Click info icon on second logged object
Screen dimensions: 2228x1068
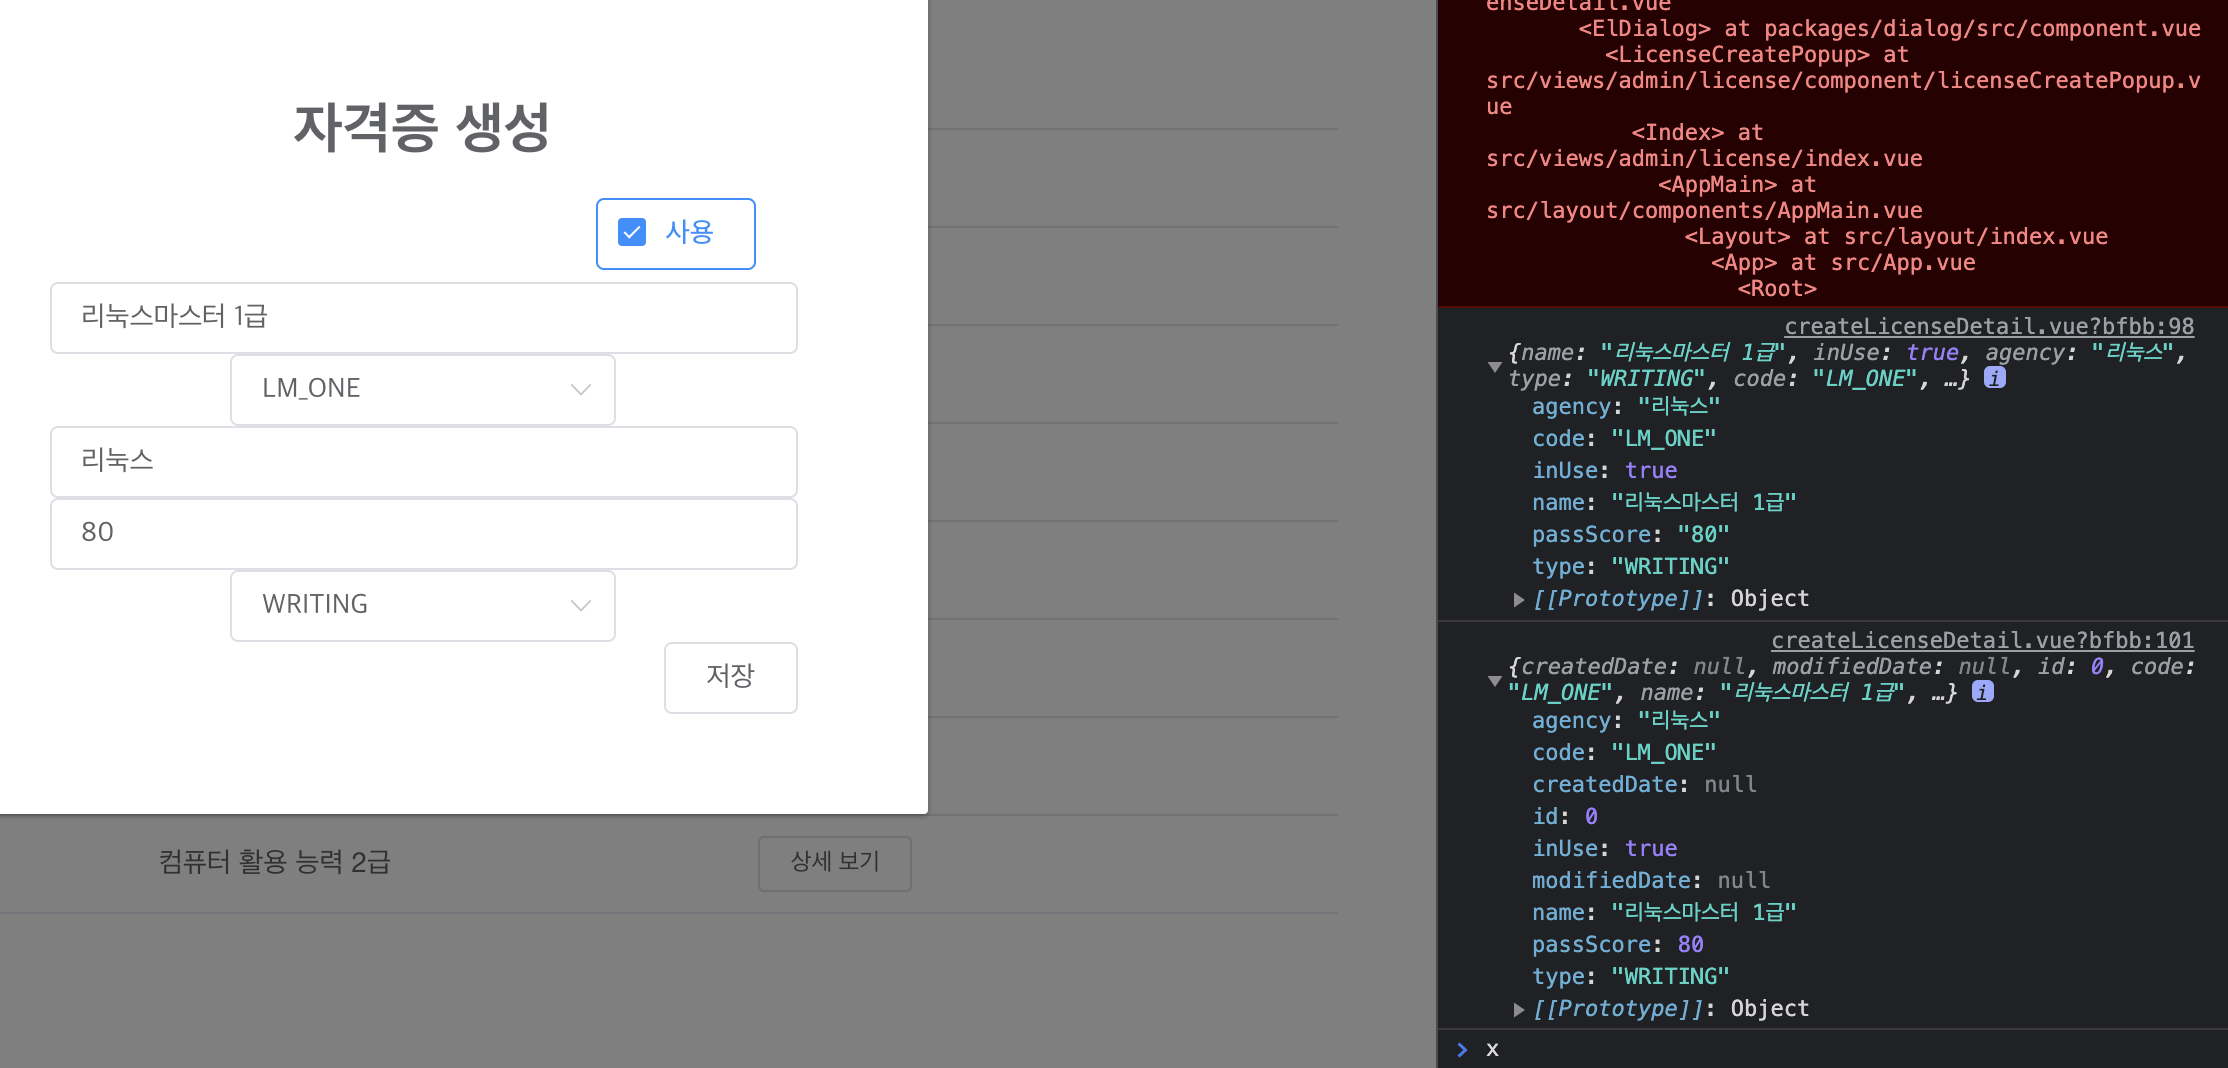point(1983,692)
